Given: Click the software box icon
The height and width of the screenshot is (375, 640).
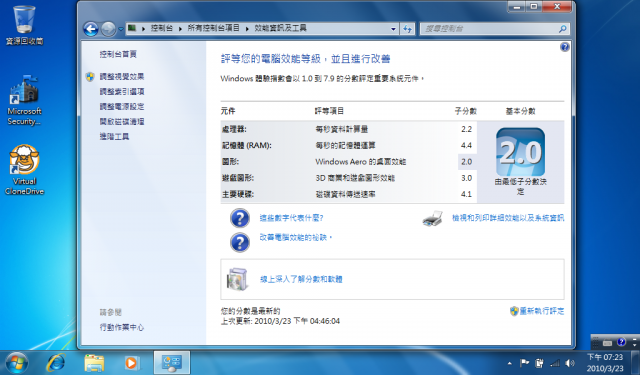Looking at the screenshot, I should (238, 280).
